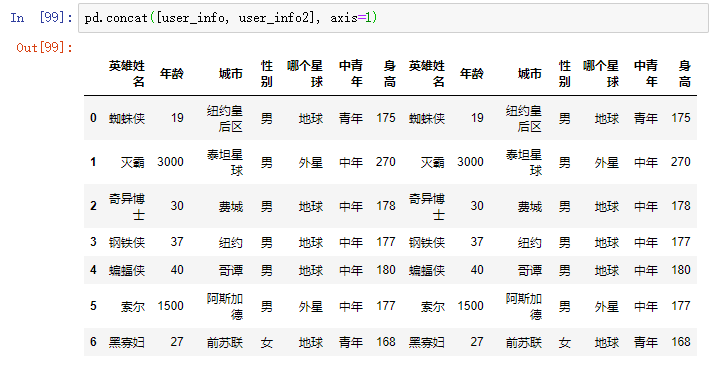Click the right 前苏联 city cell
This screenshot has width=722, height=365.
524,342
